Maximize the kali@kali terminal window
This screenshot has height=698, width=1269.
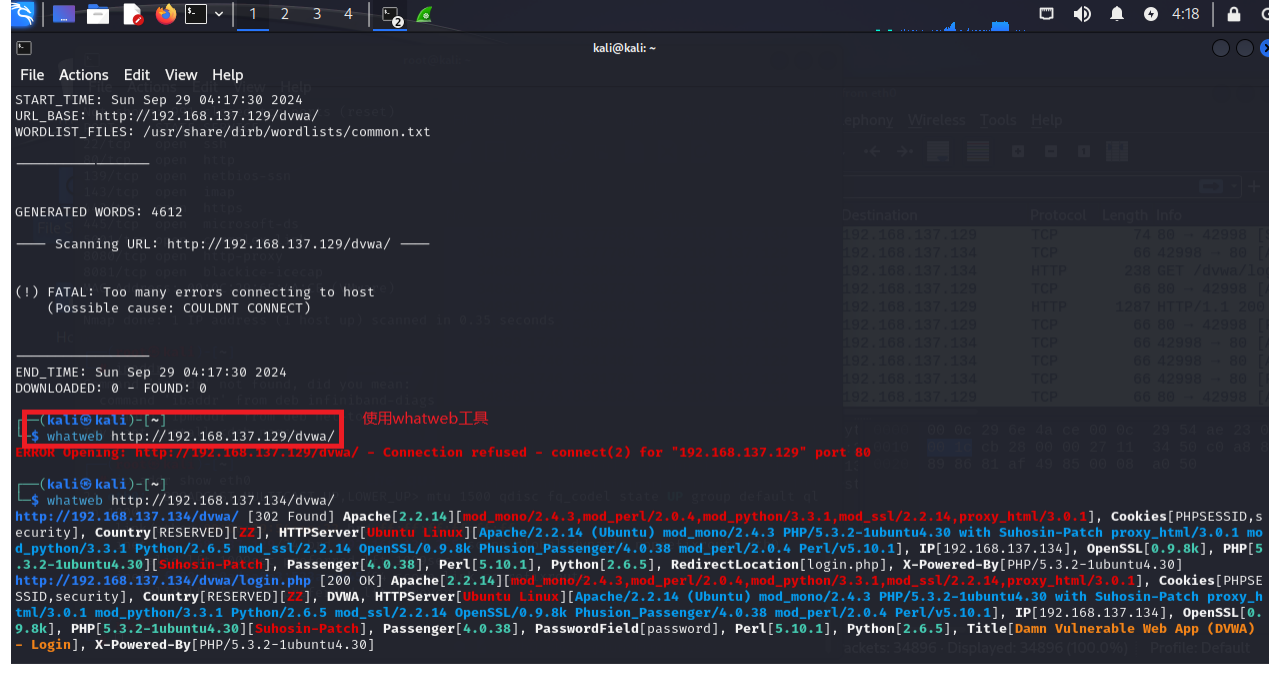(1244, 48)
